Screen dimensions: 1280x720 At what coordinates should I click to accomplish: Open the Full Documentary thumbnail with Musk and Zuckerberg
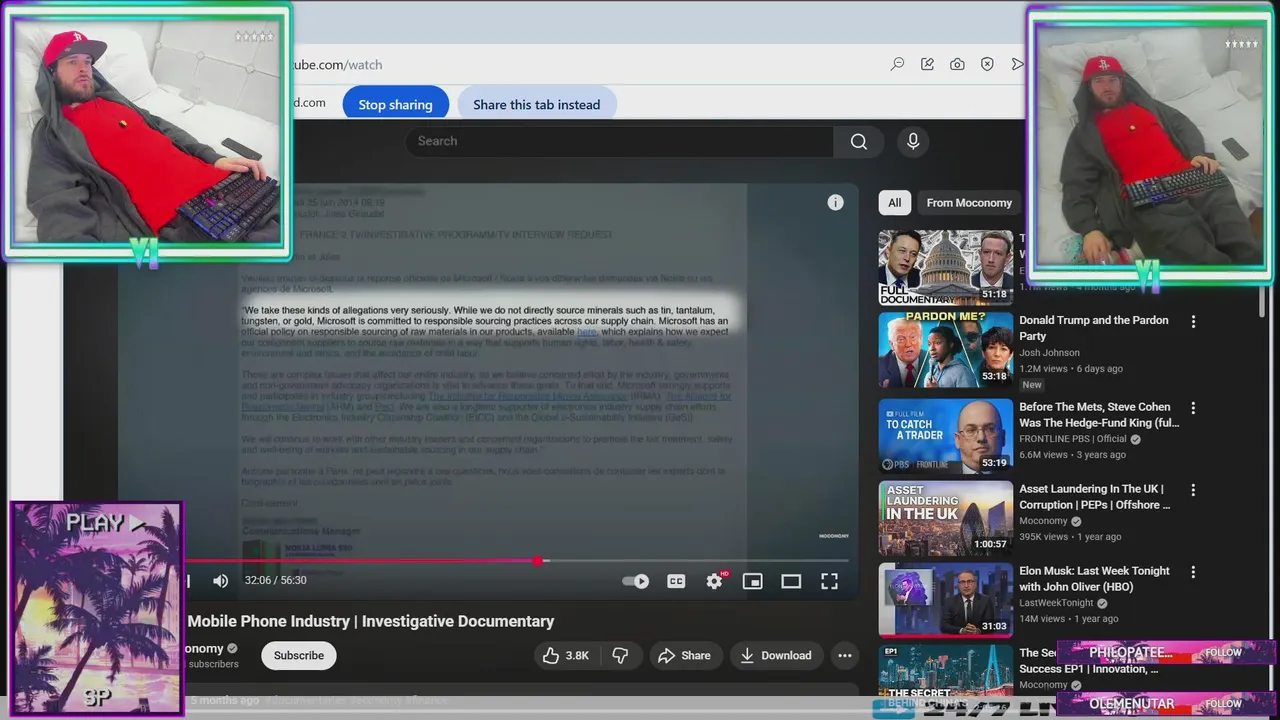[x=945, y=268]
